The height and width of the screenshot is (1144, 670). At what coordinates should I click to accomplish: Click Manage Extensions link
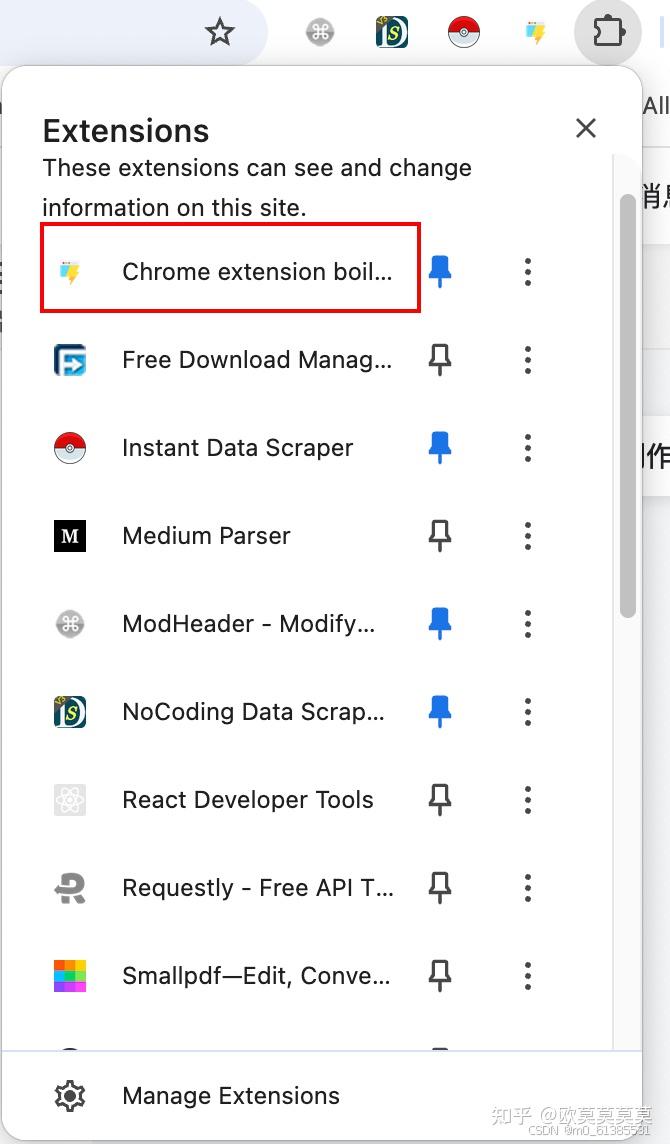pos(230,1096)
